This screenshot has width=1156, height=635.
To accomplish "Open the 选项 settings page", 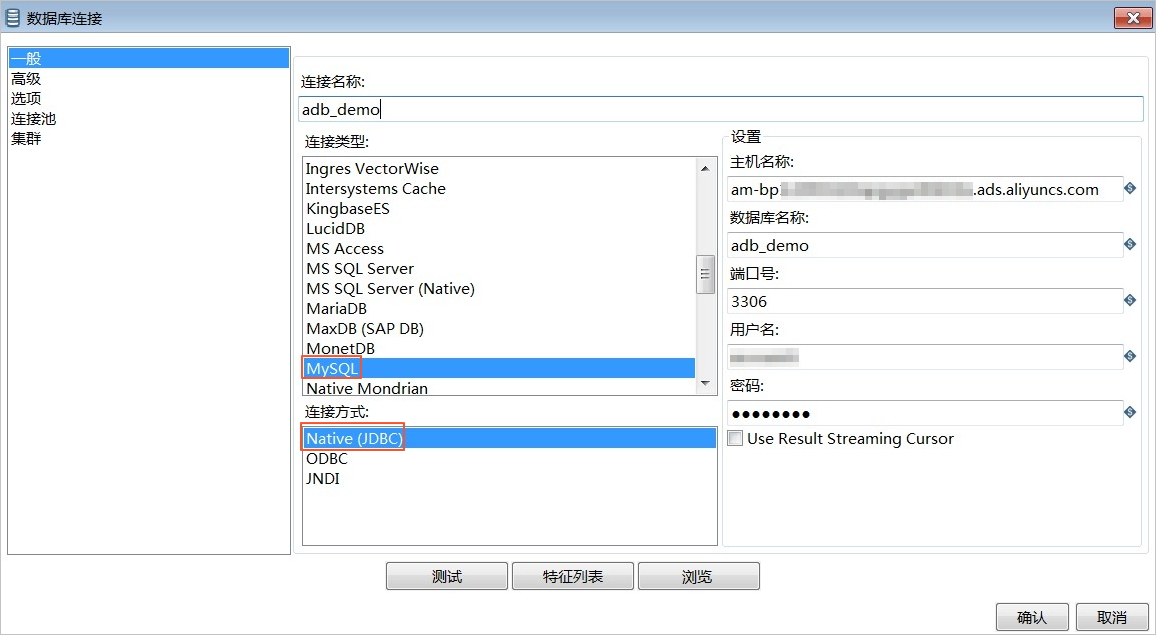I will coord(26,98).
